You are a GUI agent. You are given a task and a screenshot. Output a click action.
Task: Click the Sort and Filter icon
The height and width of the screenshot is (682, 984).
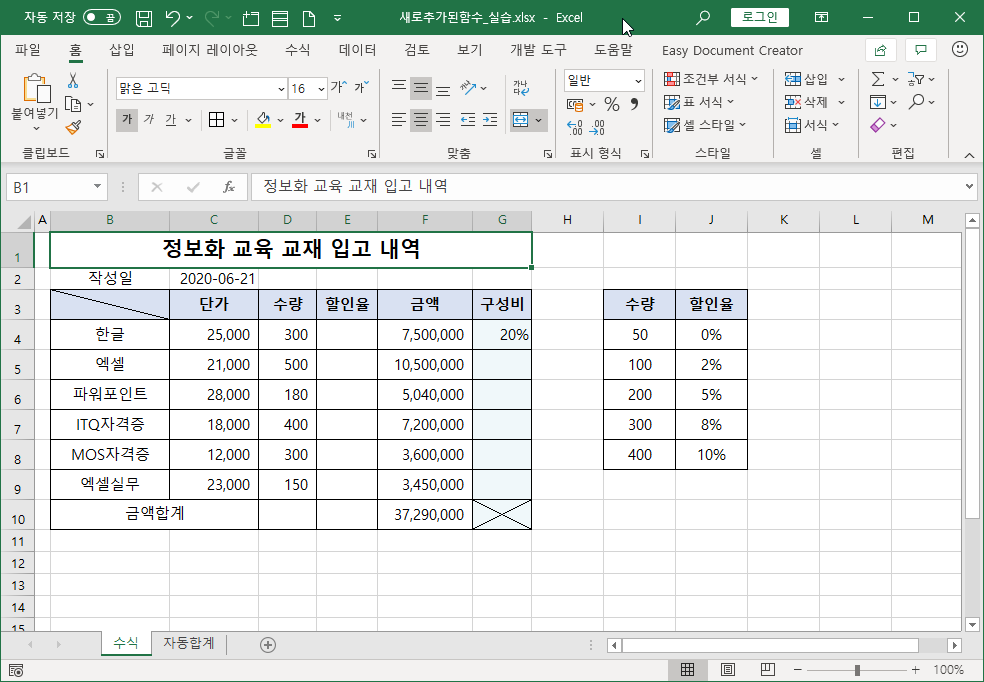pyautogui.click(x=916, y=79)
